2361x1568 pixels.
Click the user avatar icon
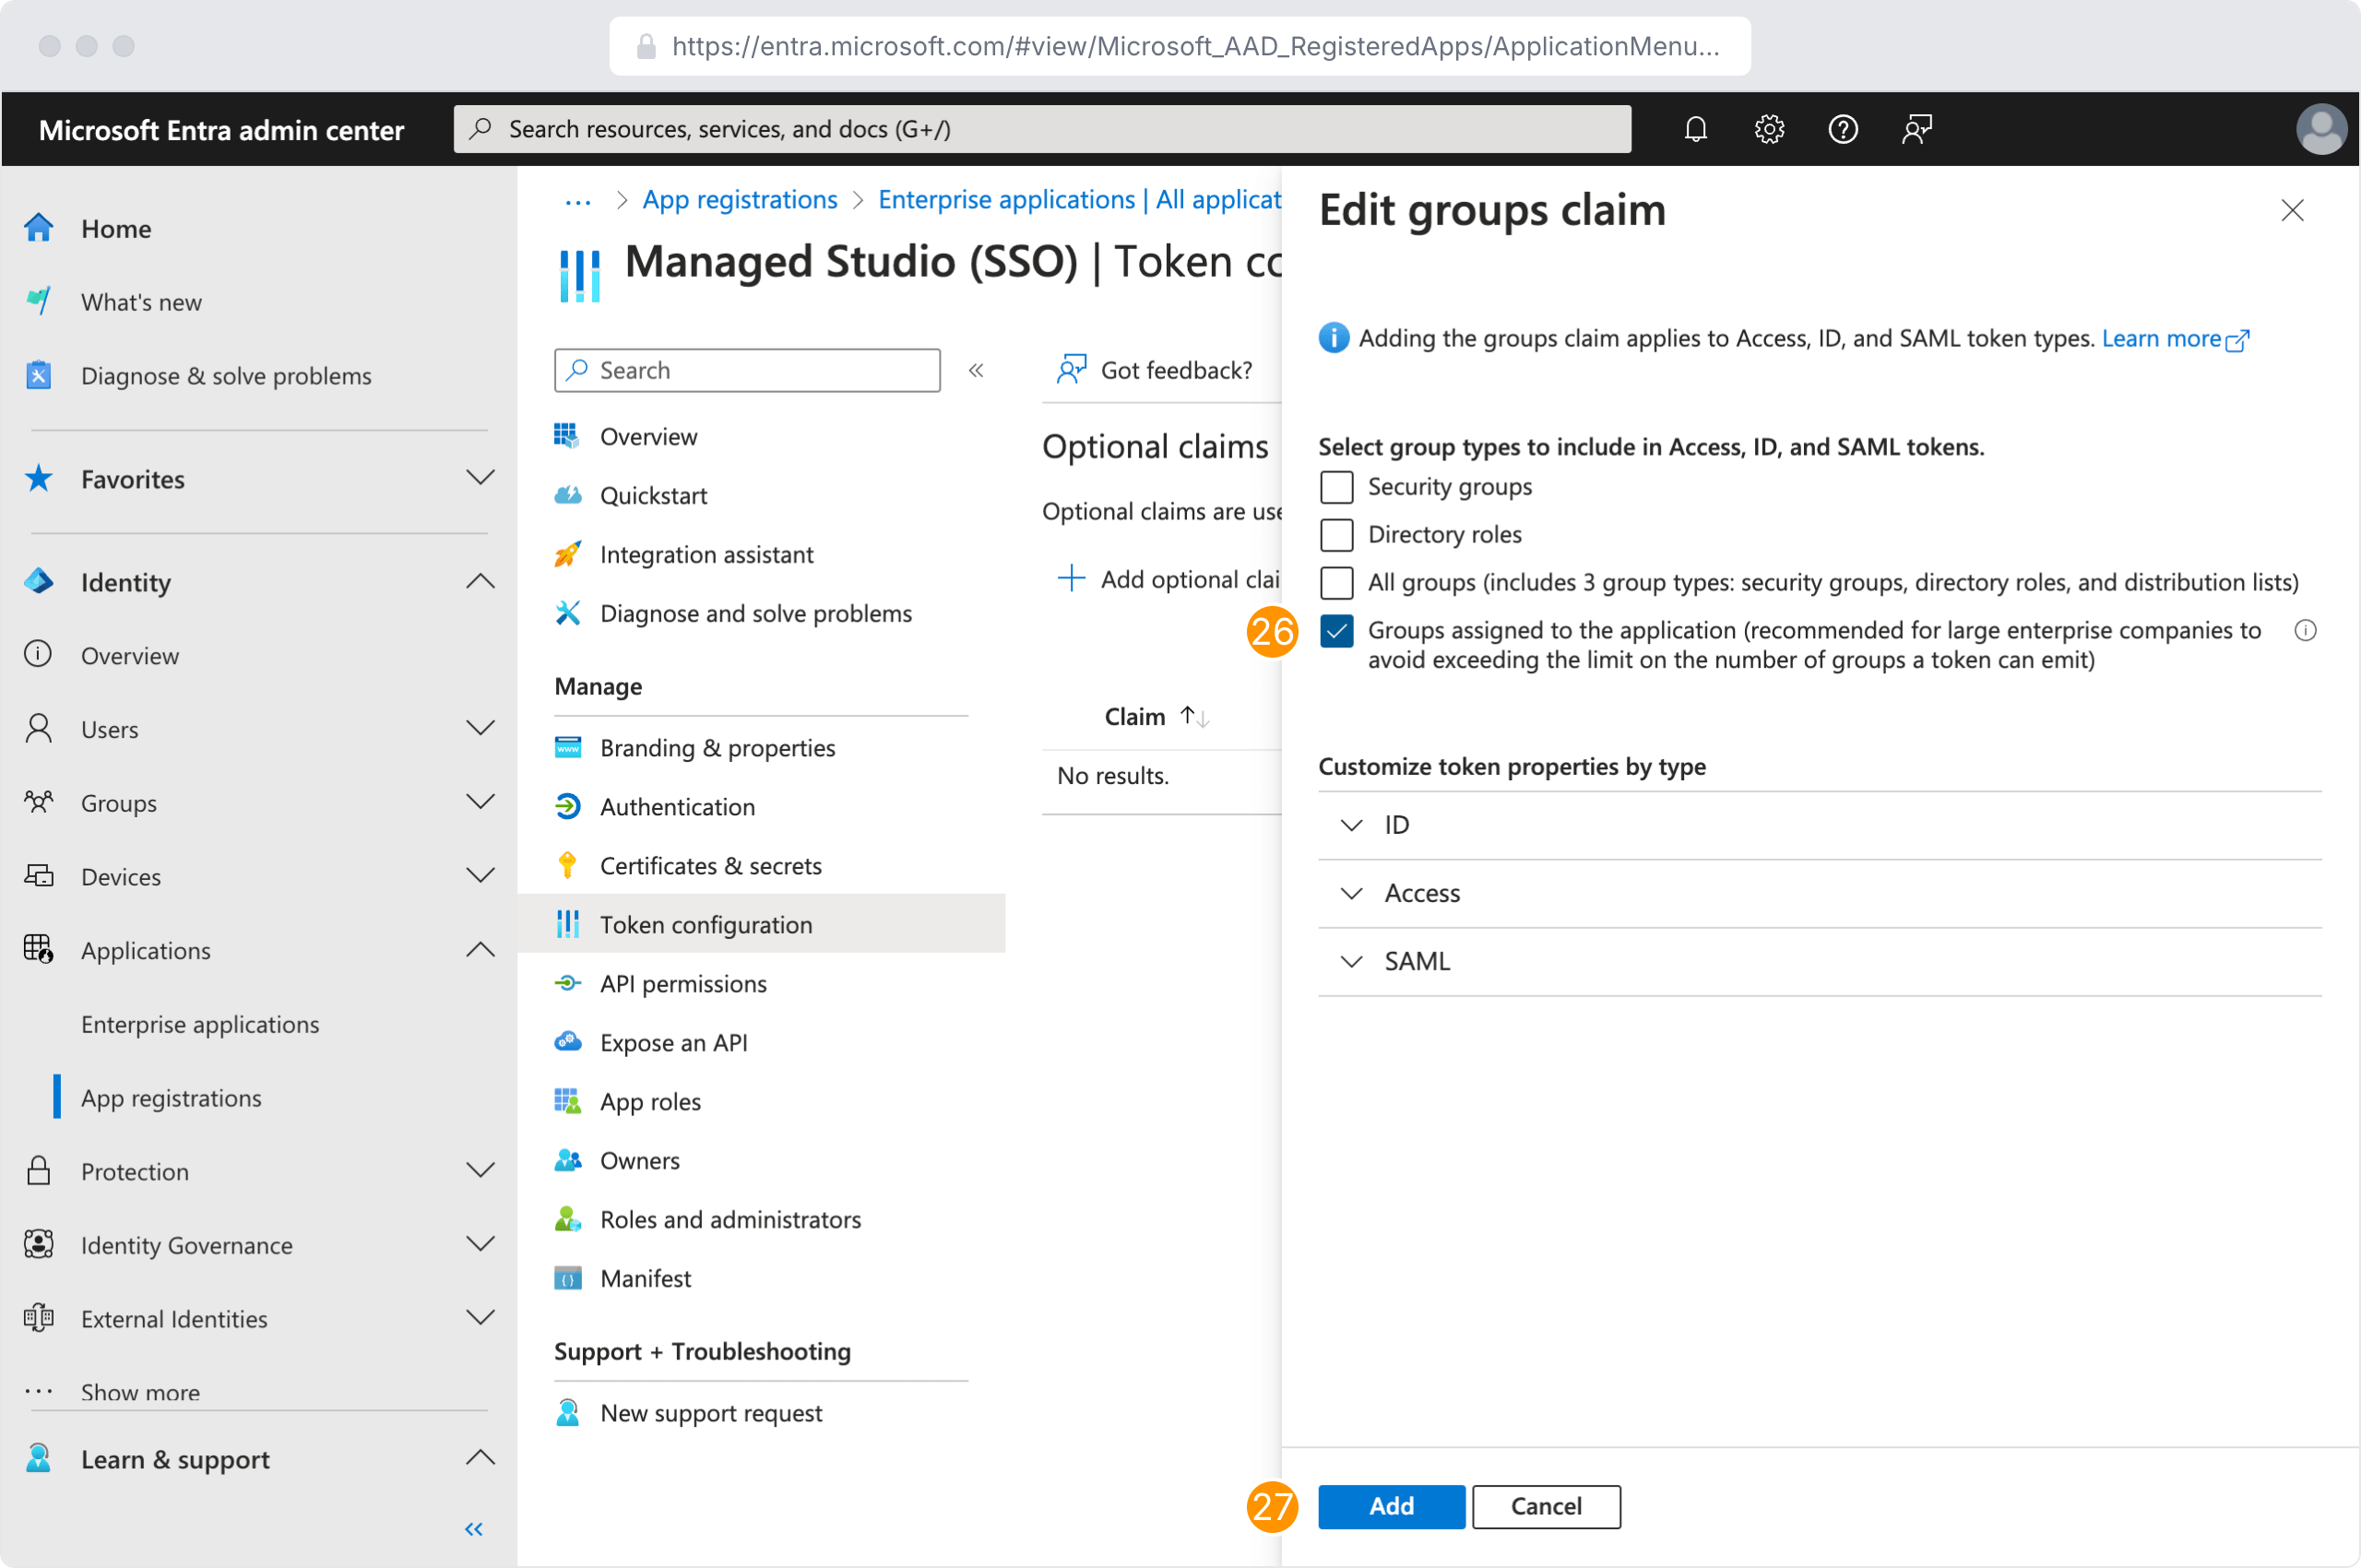tap(2320, 129)
